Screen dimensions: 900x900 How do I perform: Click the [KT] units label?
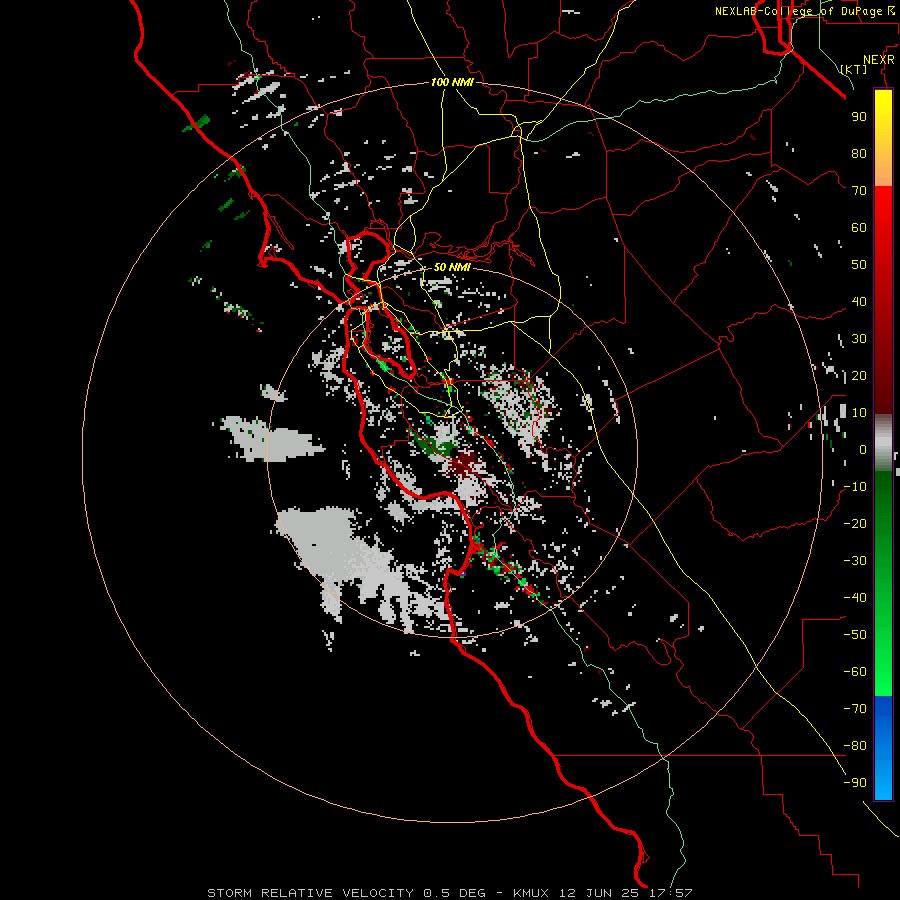854,69
